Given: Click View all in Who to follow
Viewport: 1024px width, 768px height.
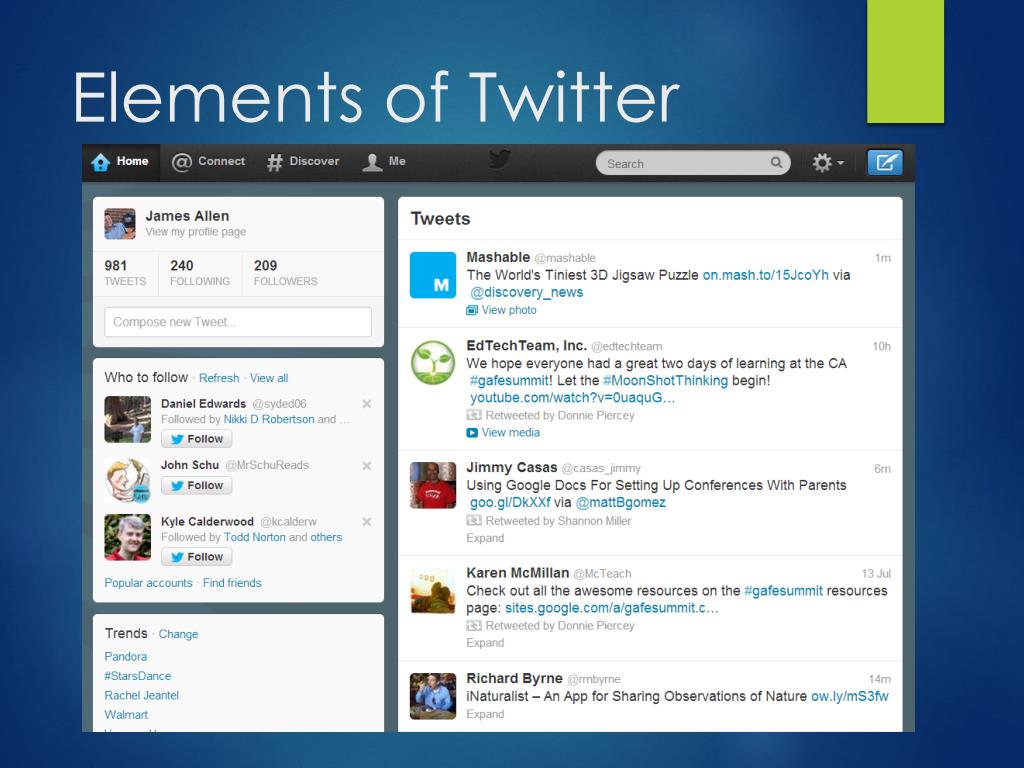Looking at the screenshot, I should (268, 378).
